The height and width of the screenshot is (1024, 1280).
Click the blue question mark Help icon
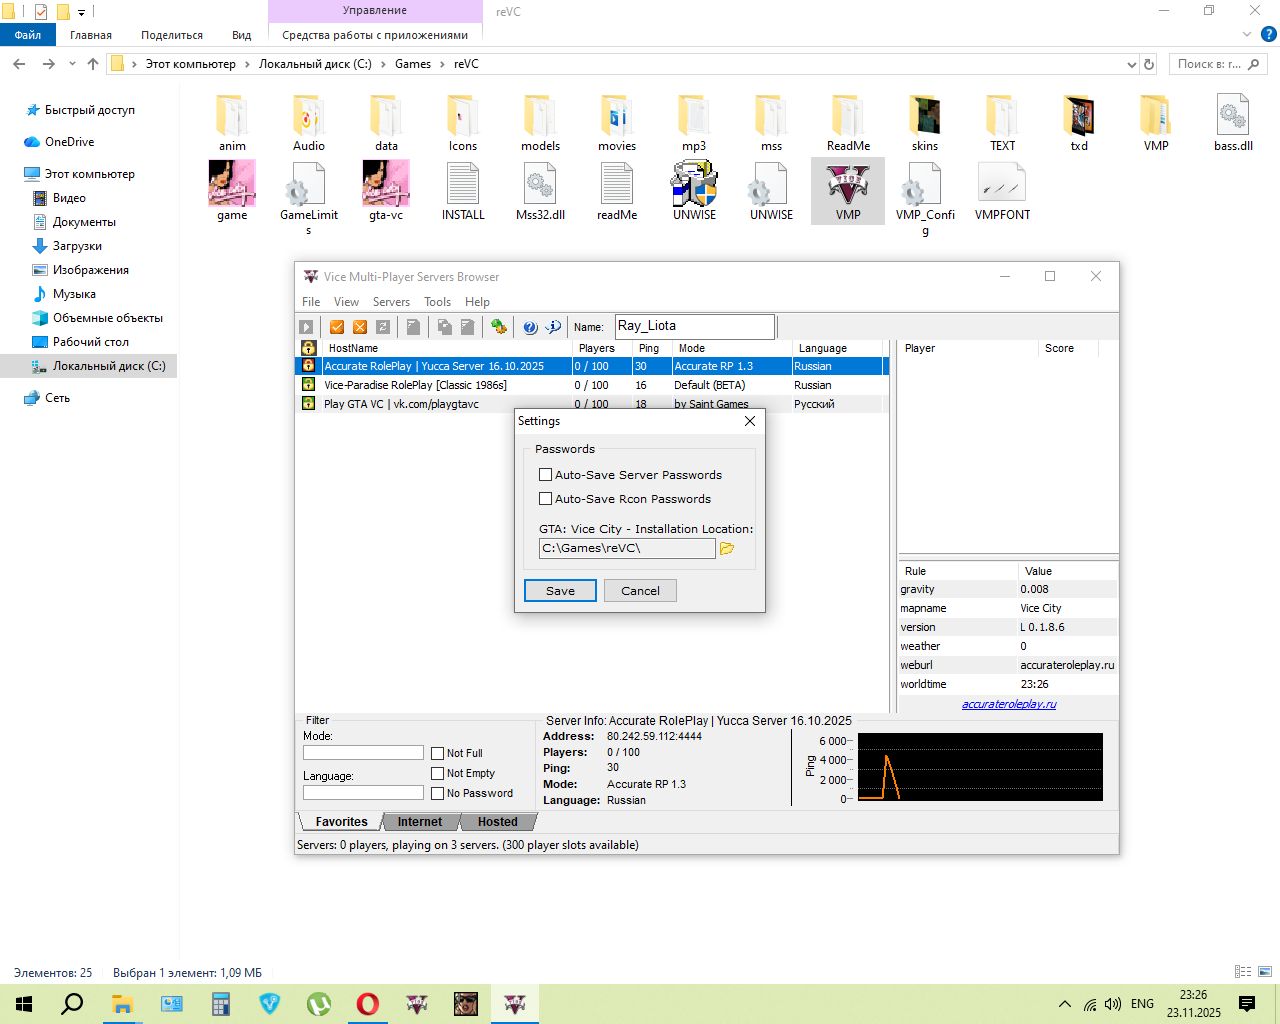(530, 327)
